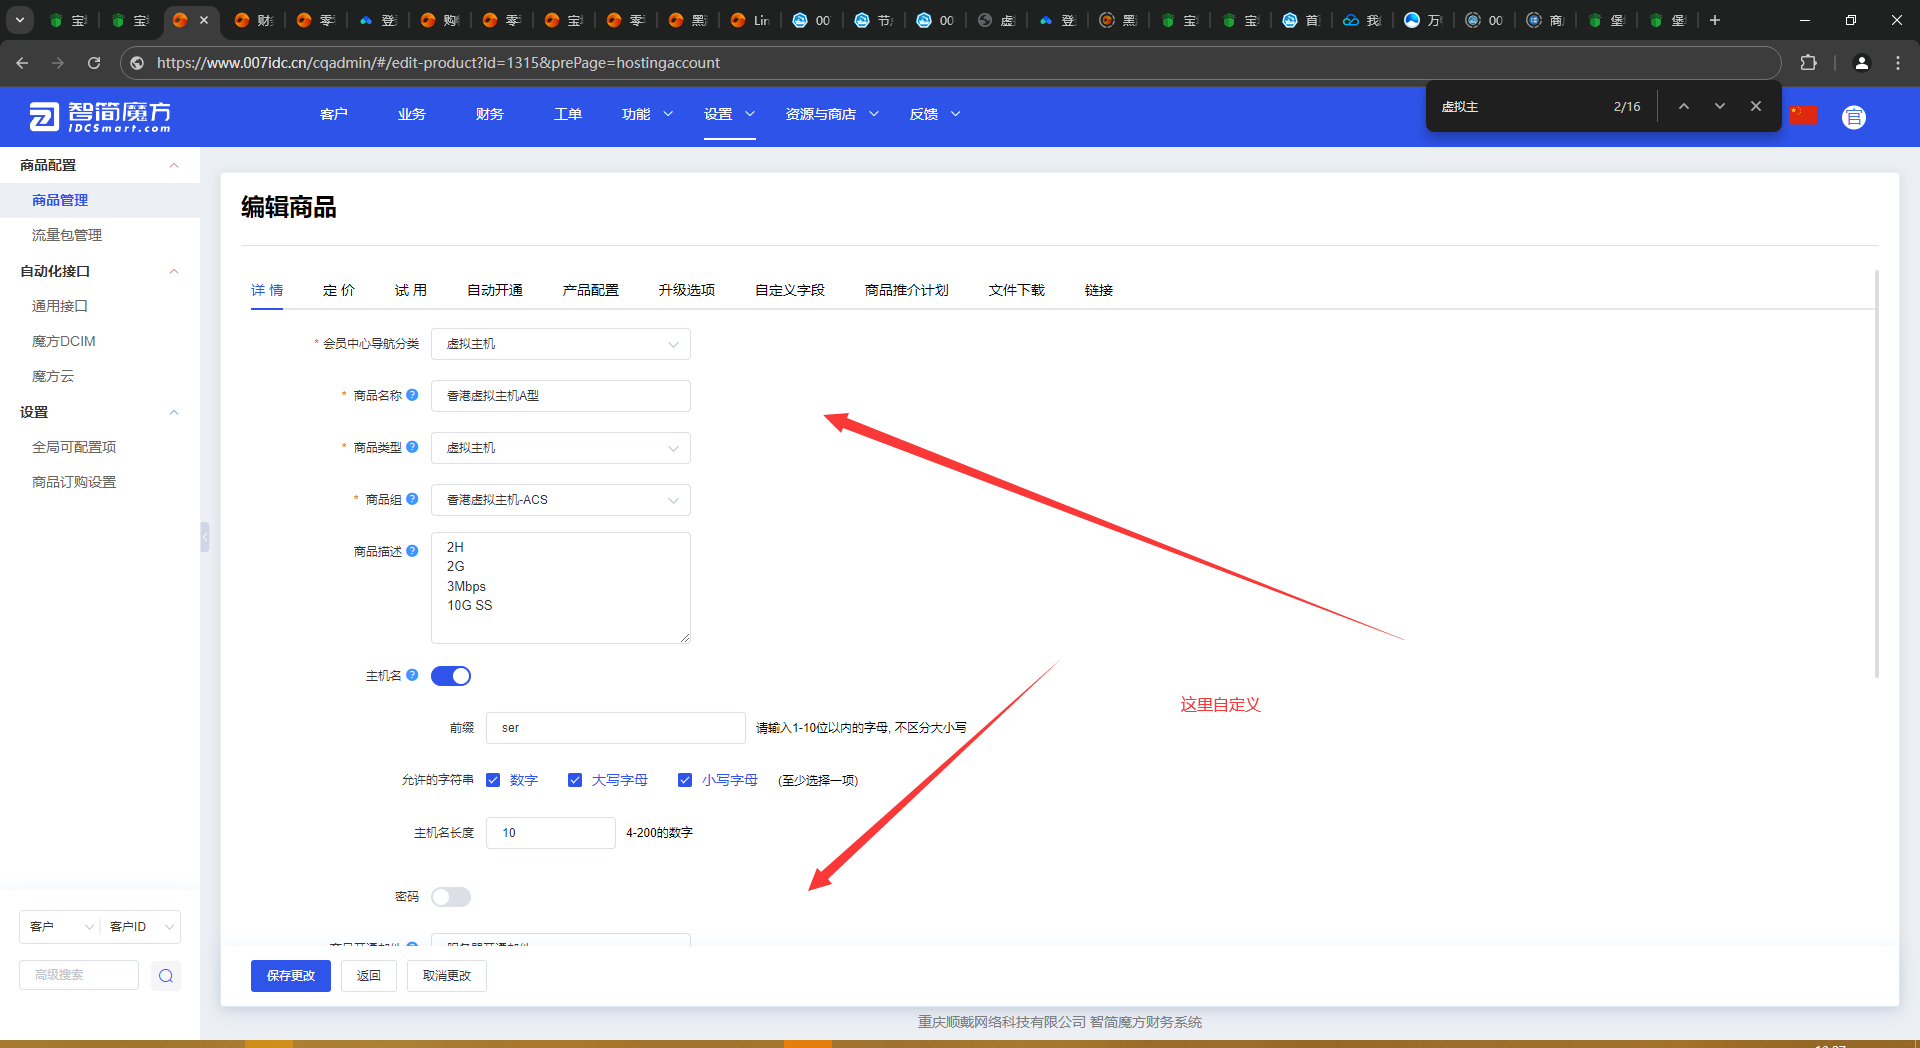Viewport: 1920px width, 1048px height.
Task: Reload the page with refresh icon
Action: coord(94,63)
